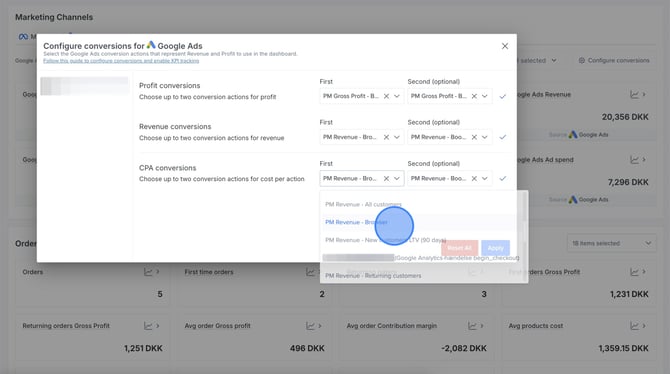Image resolution: width=670 pixels, height=374 pixels.
Task: Expand the first Profit conversion dropdown
Action: (x=397, y=96)
